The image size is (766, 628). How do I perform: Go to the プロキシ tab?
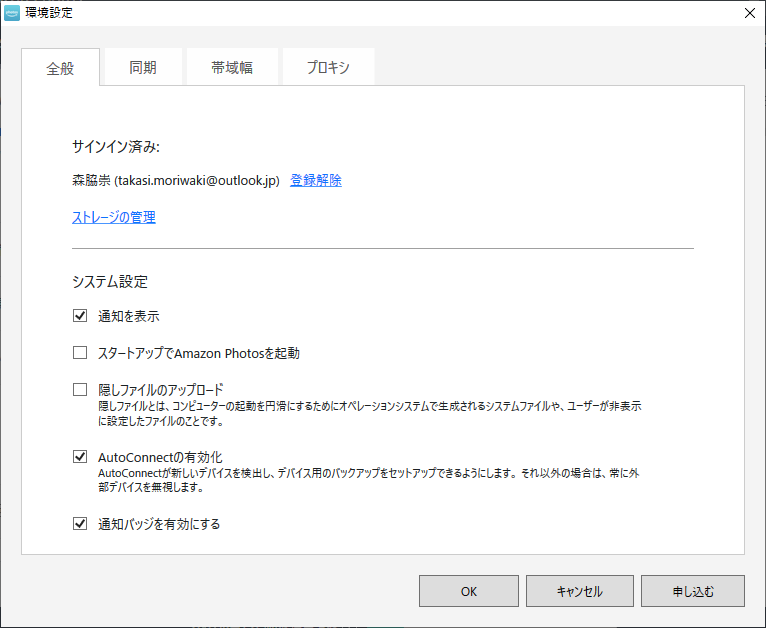(x=328, y=67)
